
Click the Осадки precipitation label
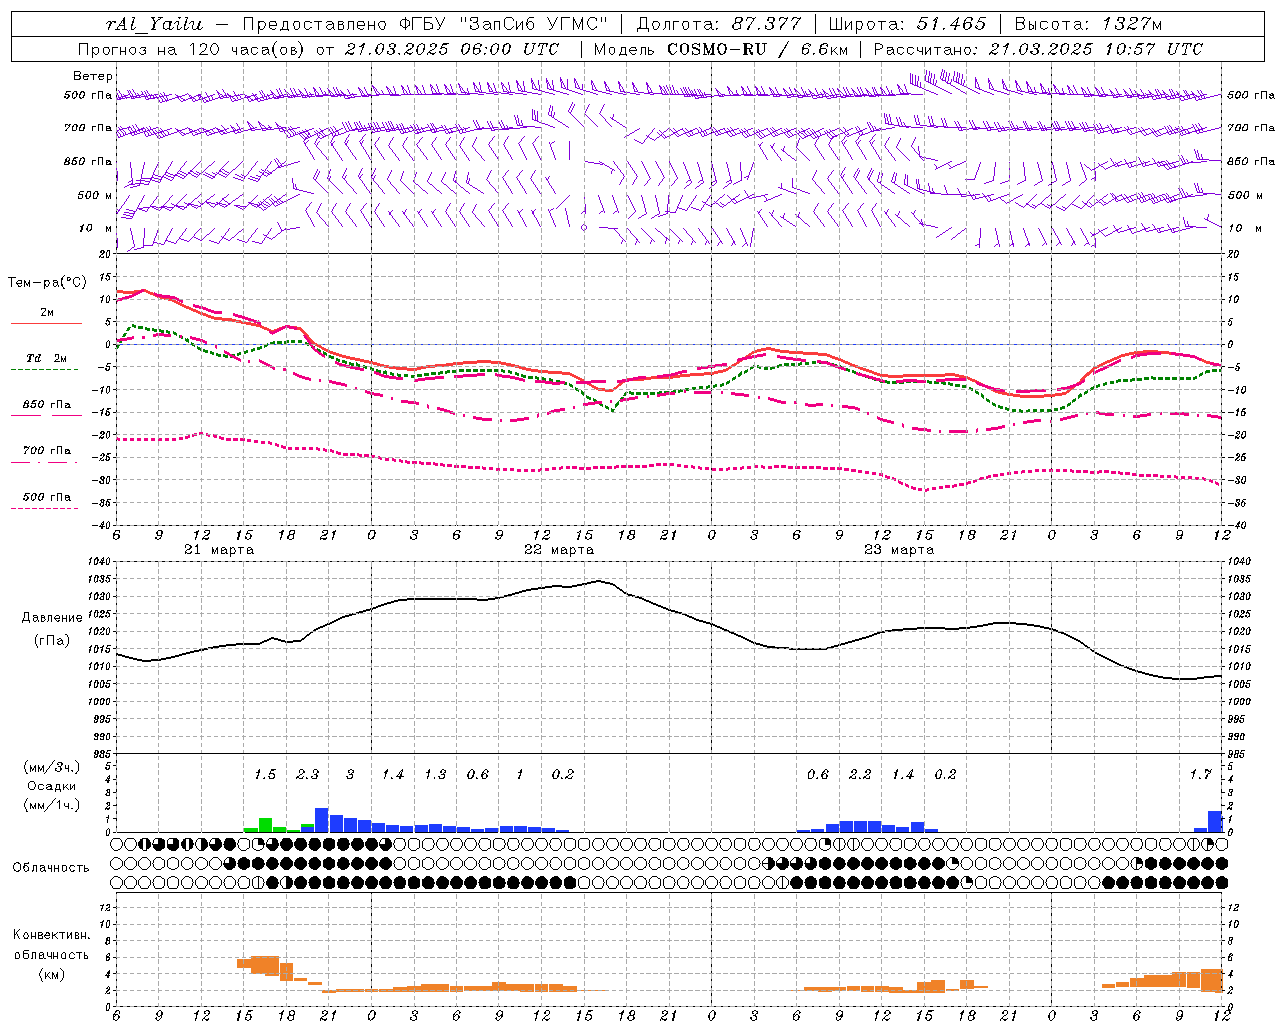click(51, 786)
